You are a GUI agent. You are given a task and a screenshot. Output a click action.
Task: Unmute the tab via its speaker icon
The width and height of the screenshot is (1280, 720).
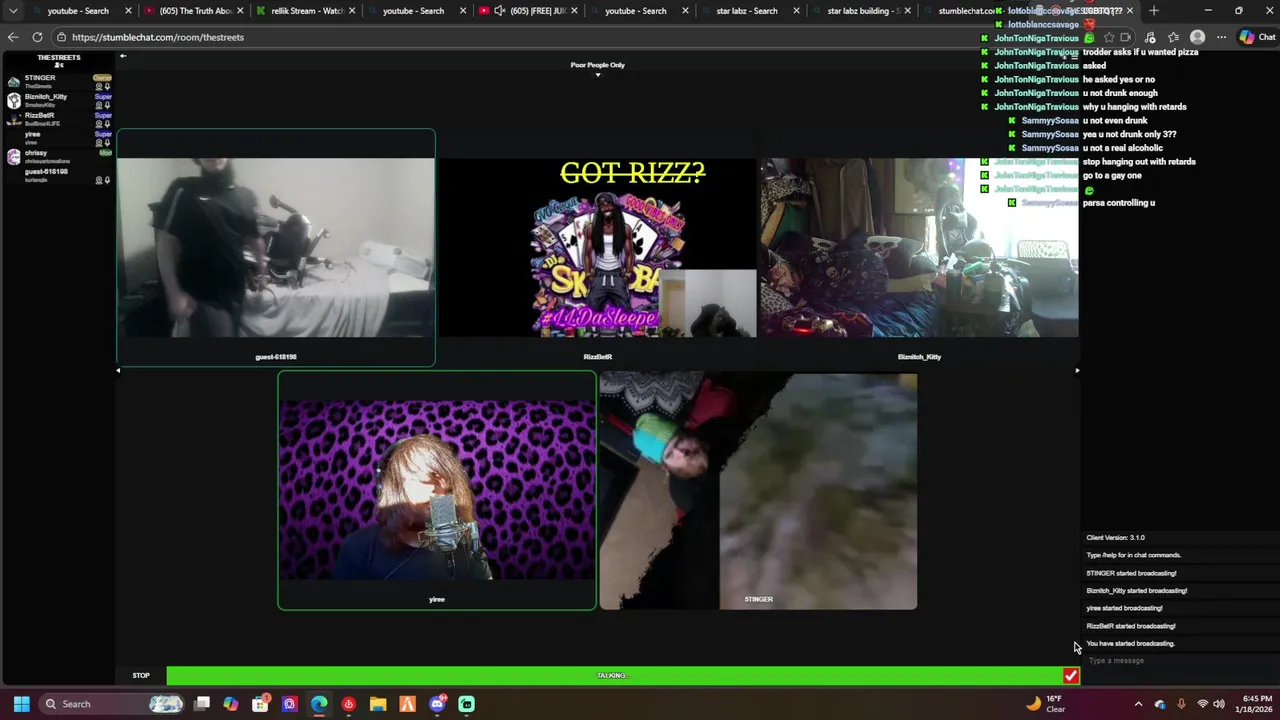pos(499,11)
